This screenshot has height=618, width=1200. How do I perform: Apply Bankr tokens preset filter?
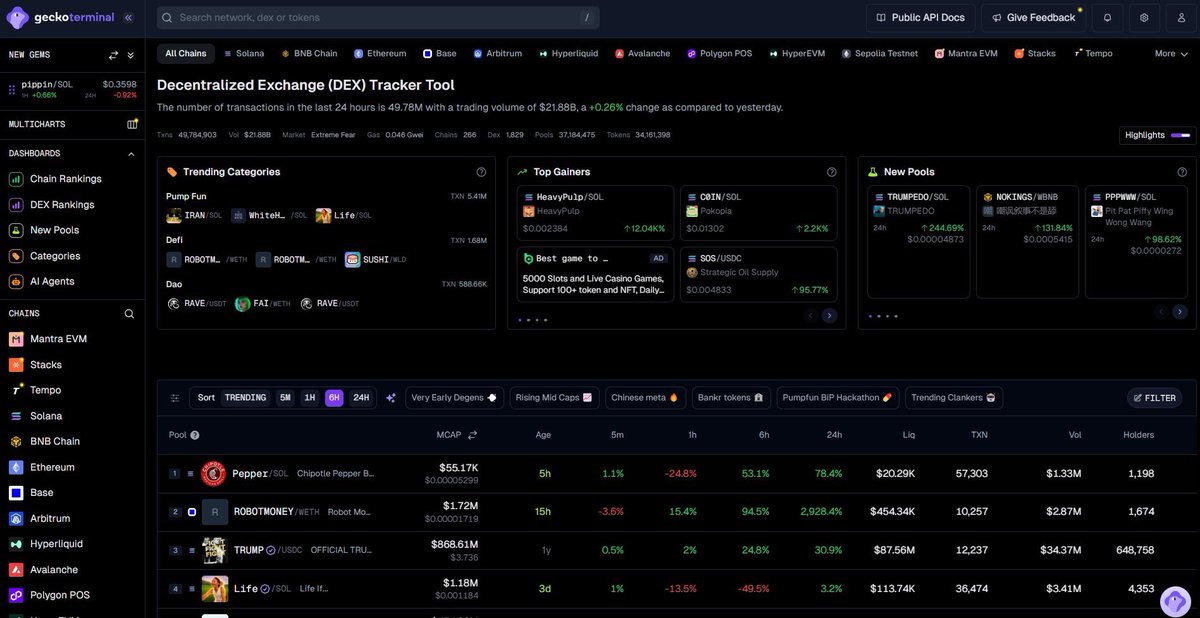click(731, 398)
